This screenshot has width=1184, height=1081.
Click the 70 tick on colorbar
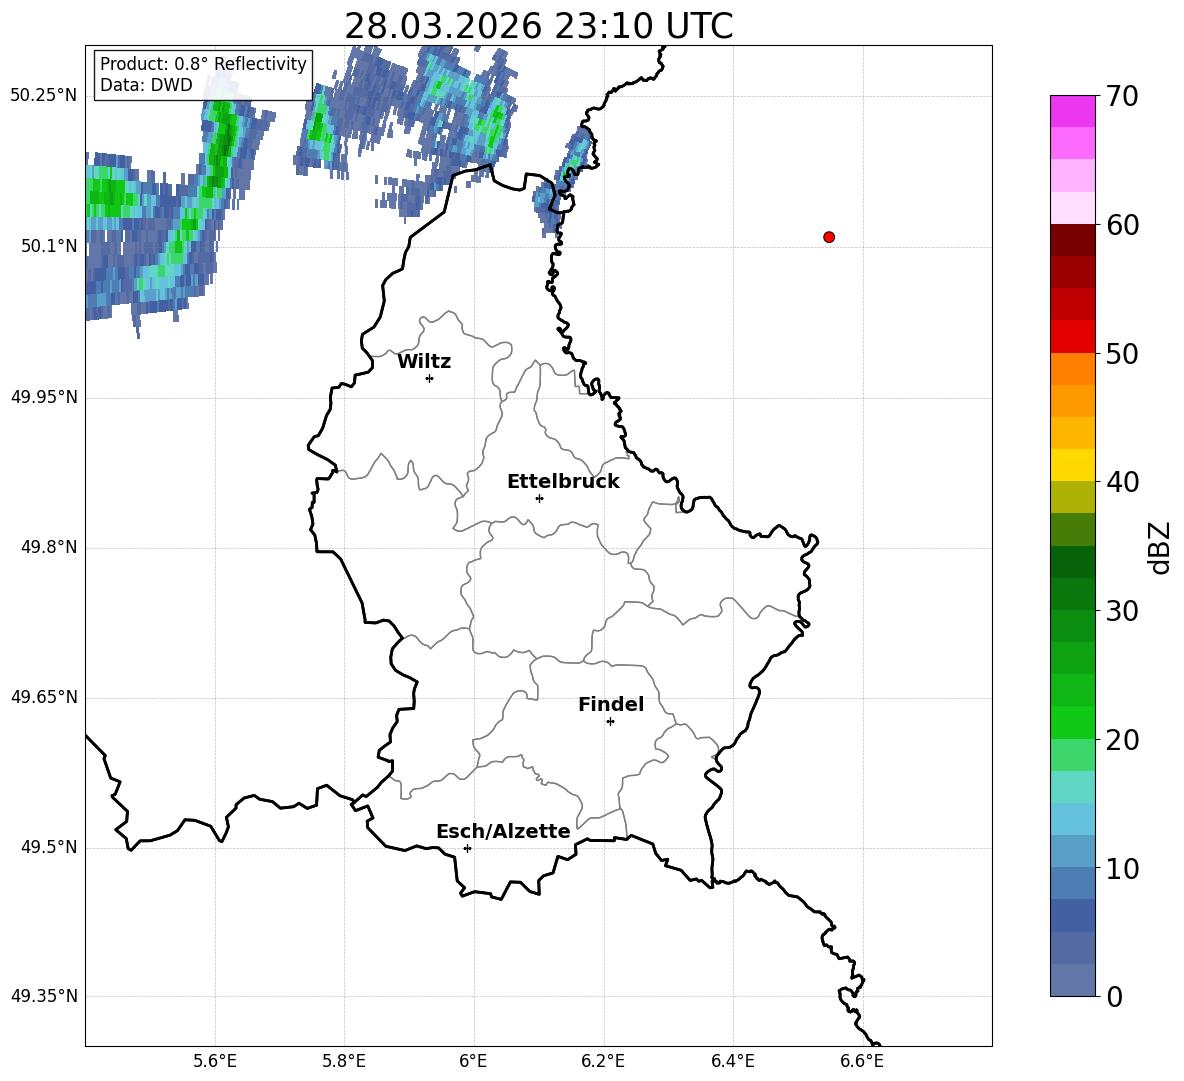coord(1122,96)
